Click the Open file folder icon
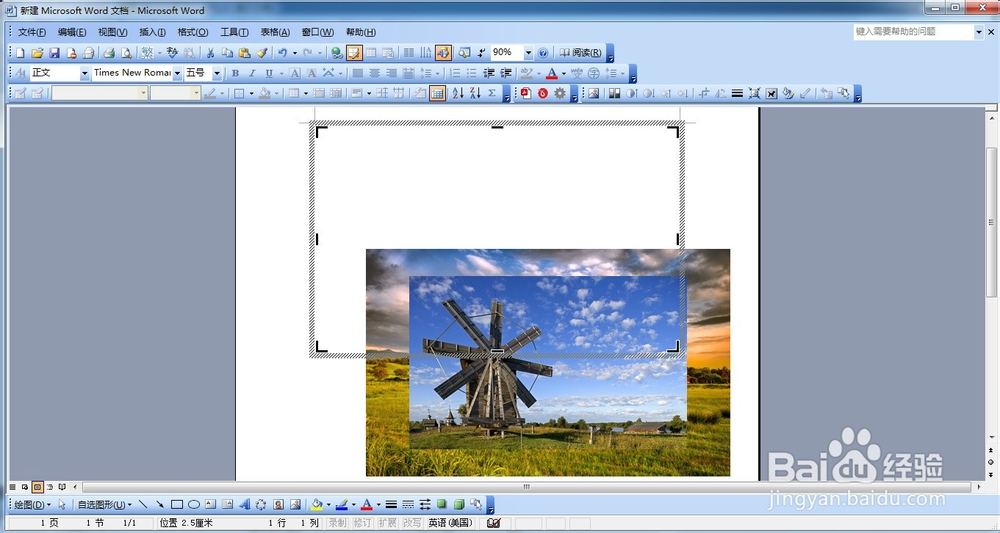This screenshot has width=1000, height=533. pos(37,53)
